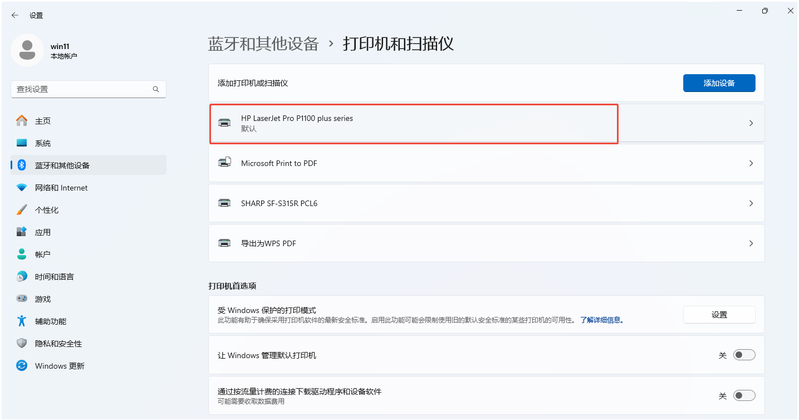Click the 添加设备 button
The image size is (799, 420).
coord(718,83)
